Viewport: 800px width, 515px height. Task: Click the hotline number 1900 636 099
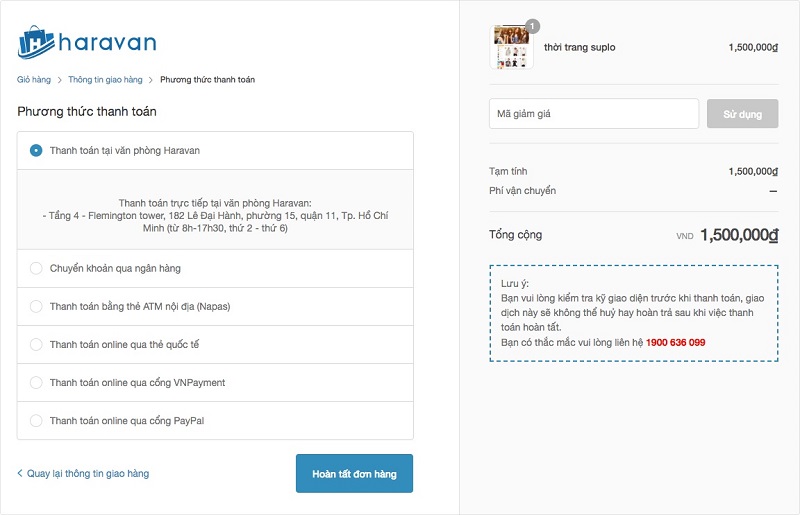click(675, 342)
